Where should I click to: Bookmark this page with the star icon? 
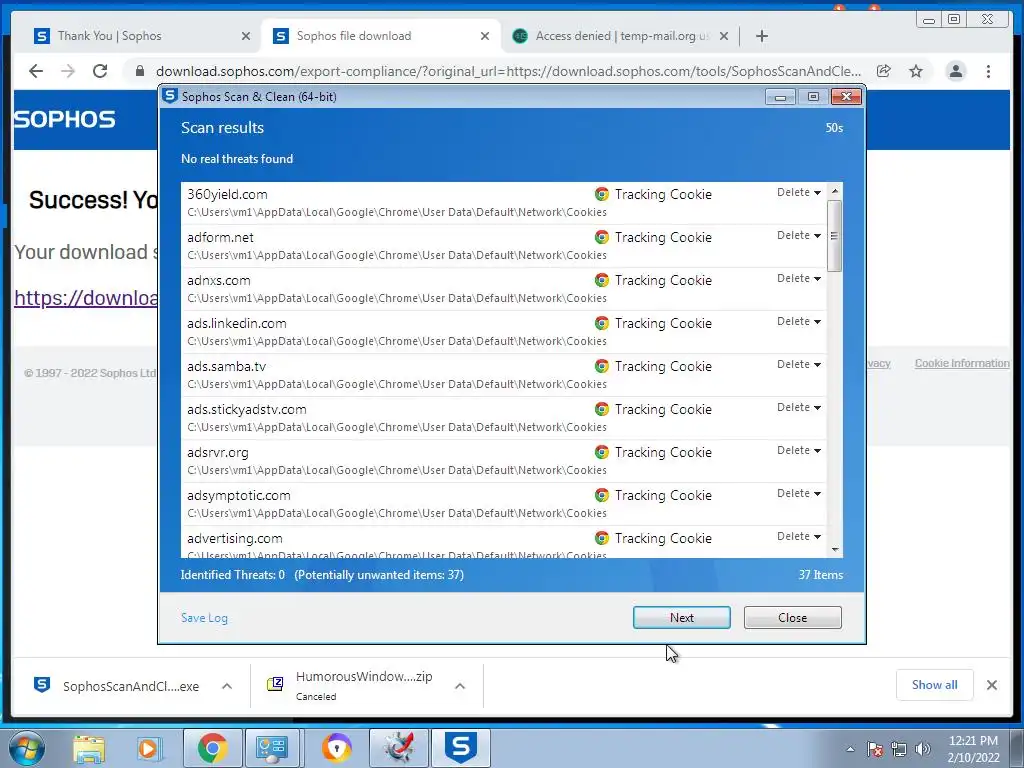[916, 71]
